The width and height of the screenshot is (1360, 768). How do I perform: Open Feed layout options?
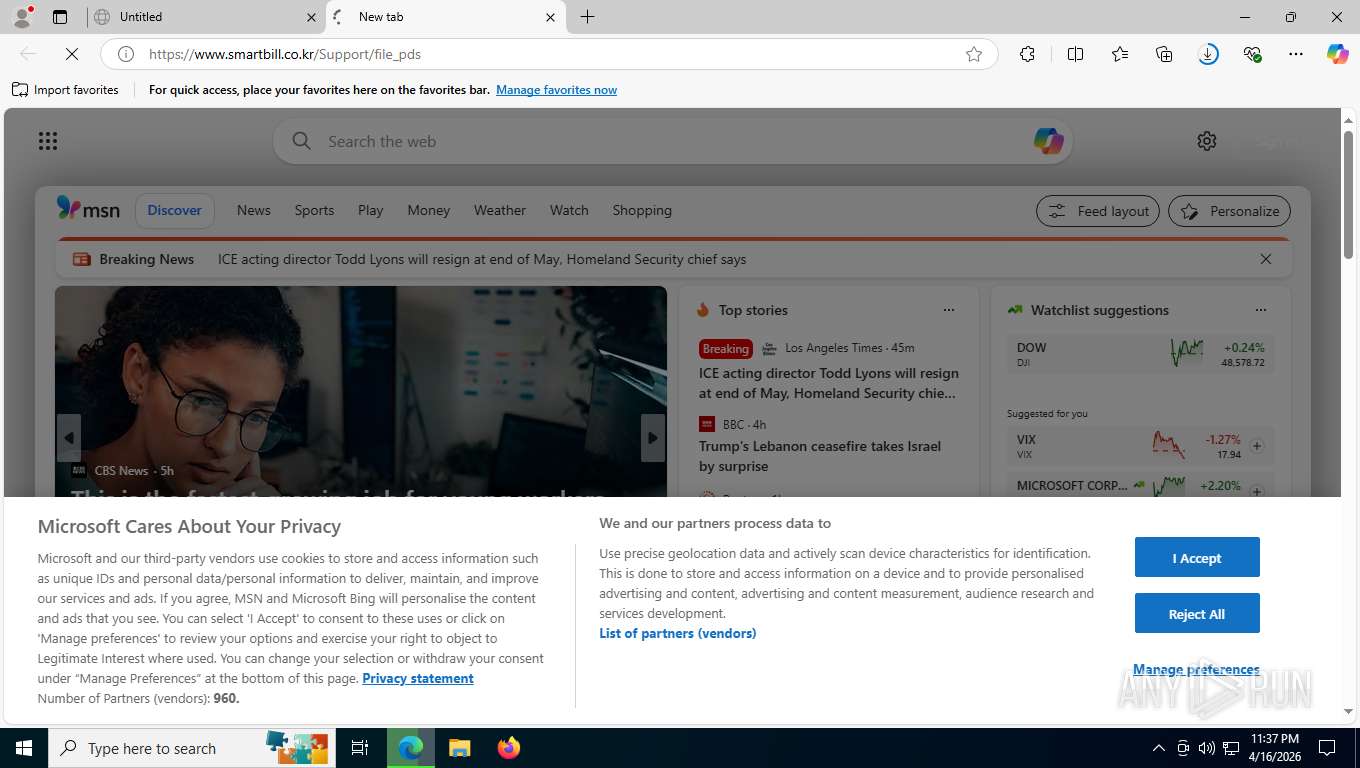click(1098, 211)
